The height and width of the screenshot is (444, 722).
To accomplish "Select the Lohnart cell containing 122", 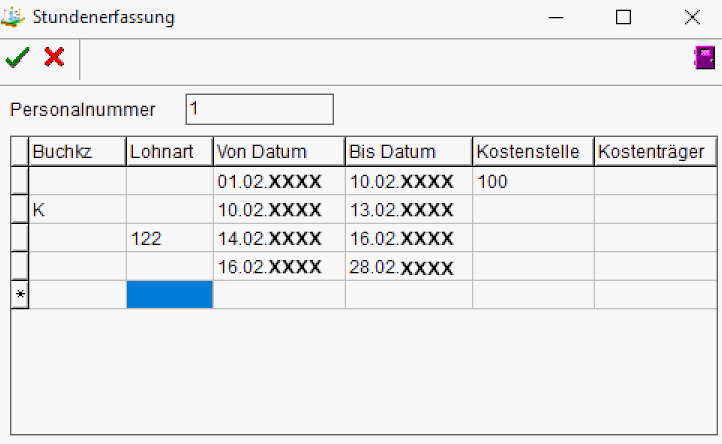I will 169,238.
